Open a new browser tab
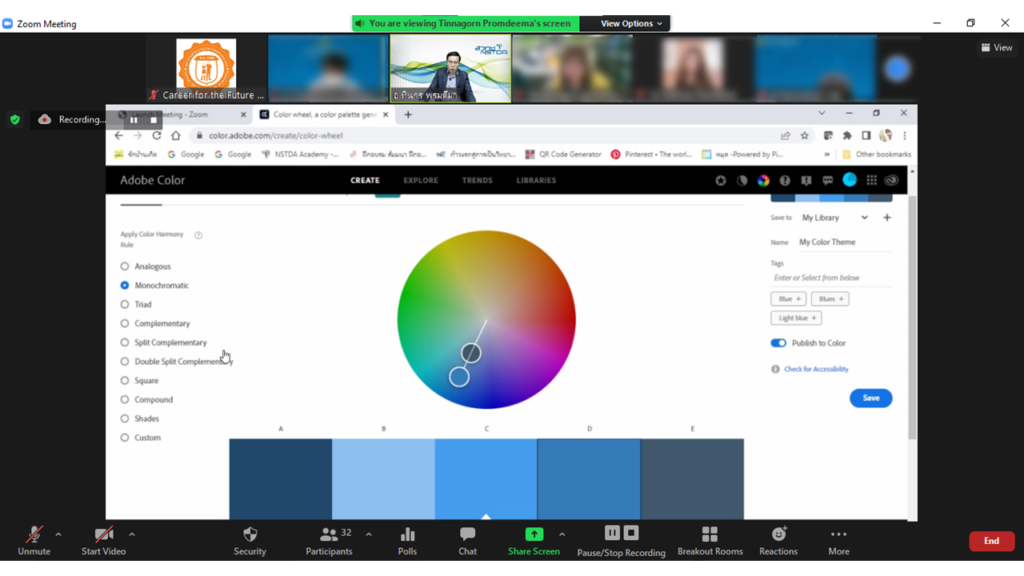This screenshot has width=1024, height=576. pos(408,115)
